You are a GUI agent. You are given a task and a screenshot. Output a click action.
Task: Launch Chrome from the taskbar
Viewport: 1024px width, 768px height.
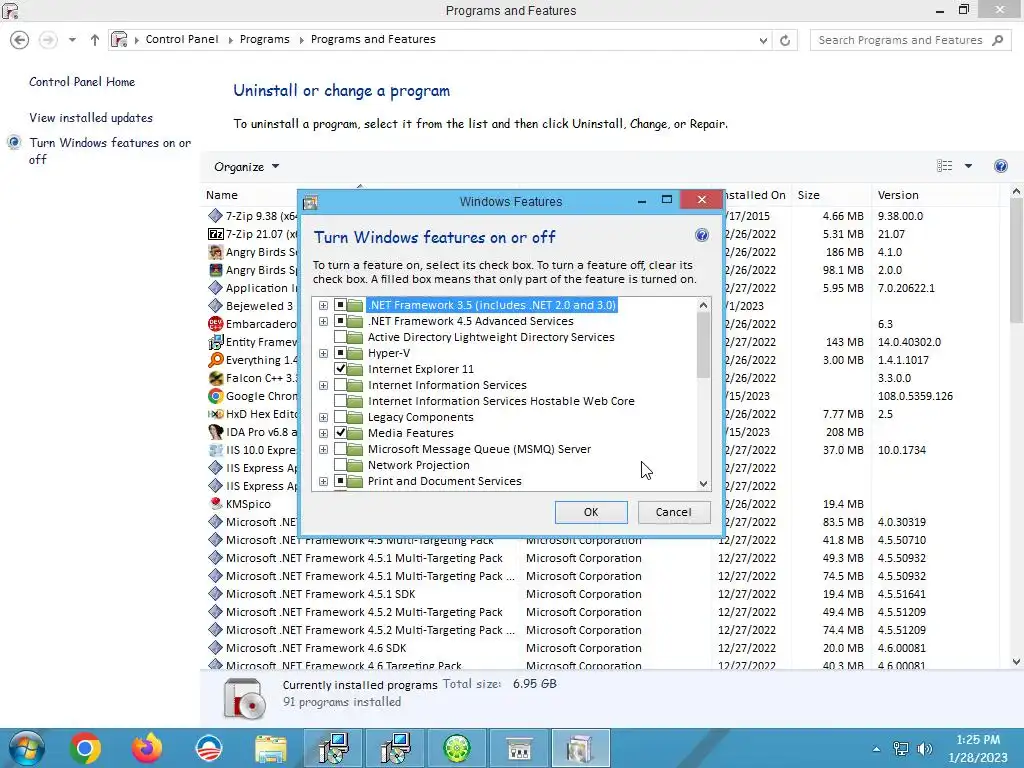[85, 748]
